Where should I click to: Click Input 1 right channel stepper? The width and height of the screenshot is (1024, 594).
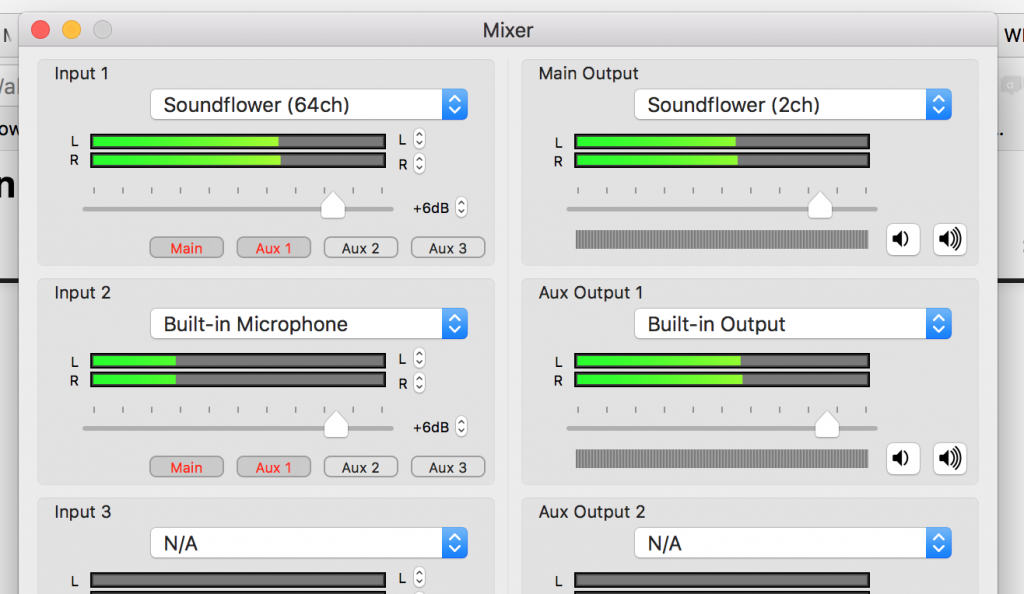pyautogui.click(x=419, y=163)
